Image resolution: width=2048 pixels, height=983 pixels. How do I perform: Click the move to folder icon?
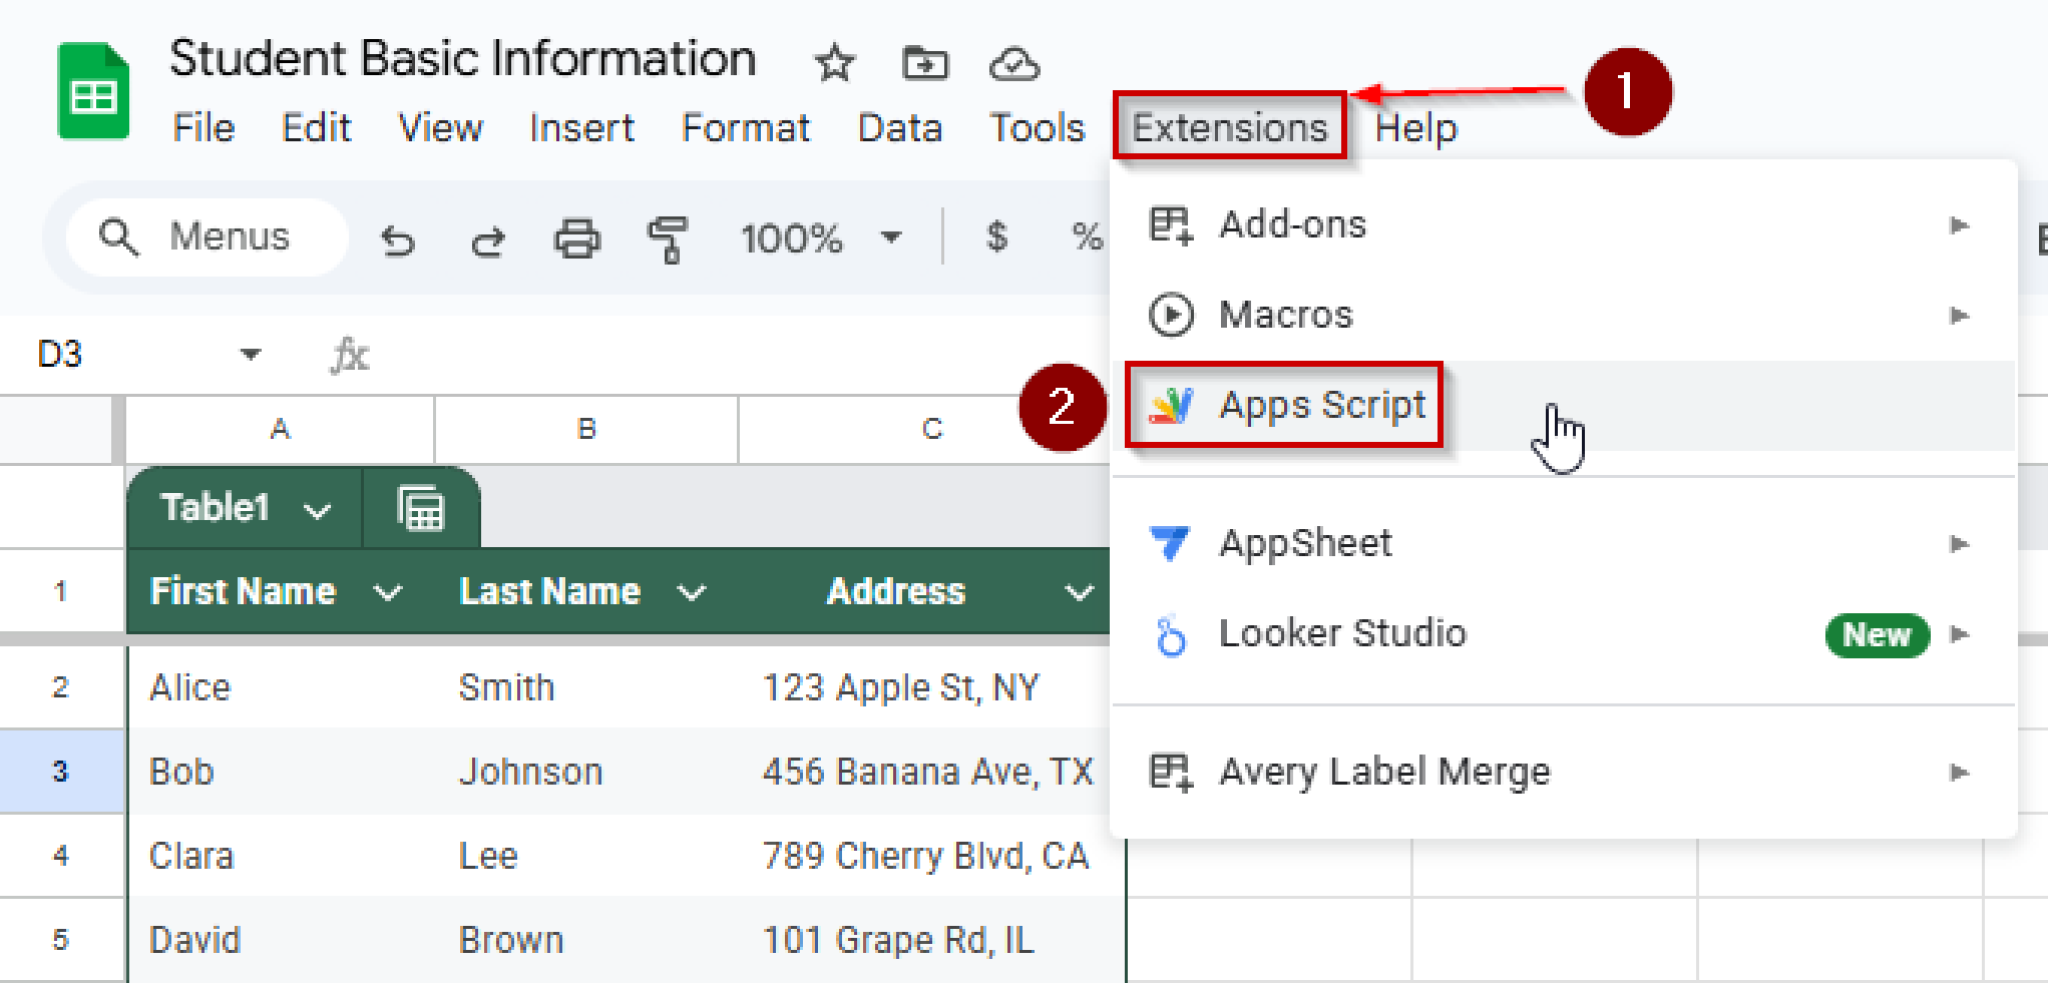click(x=924, y=64)
